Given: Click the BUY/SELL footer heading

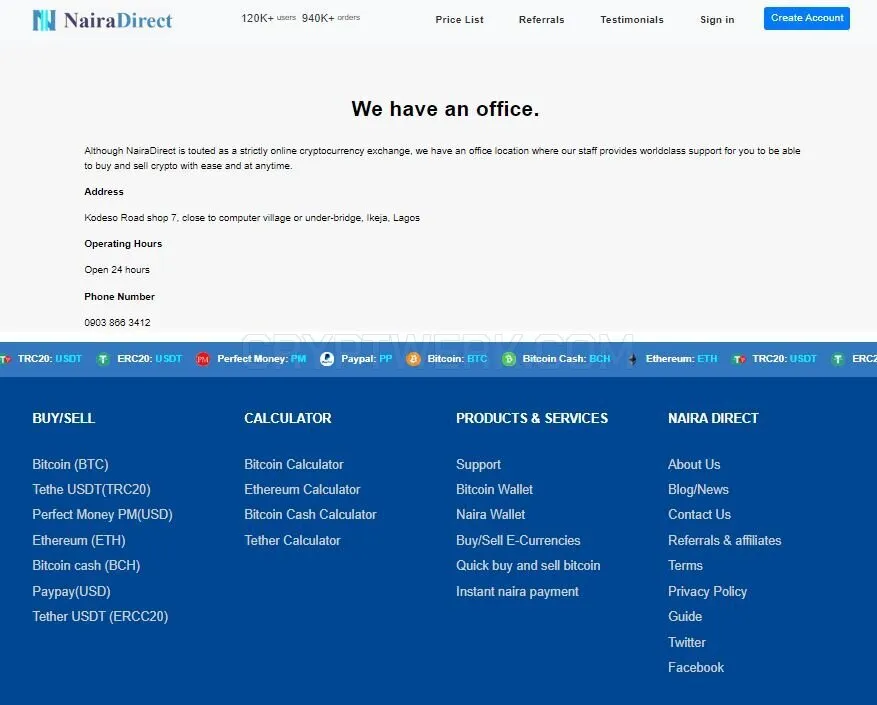Looking at the screenshot, I should pos(64,419).
